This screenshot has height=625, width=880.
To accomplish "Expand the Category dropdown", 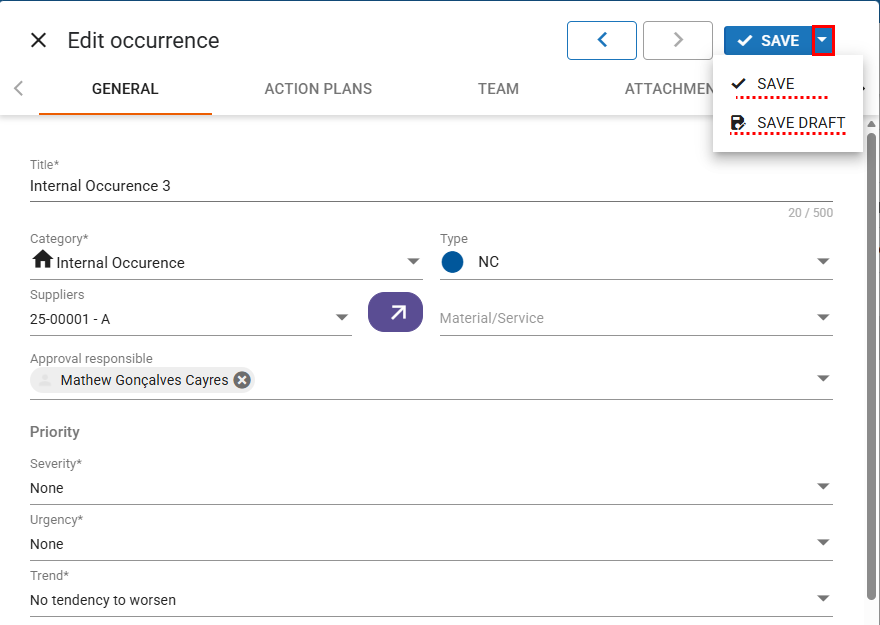I will tap(413, 262).
